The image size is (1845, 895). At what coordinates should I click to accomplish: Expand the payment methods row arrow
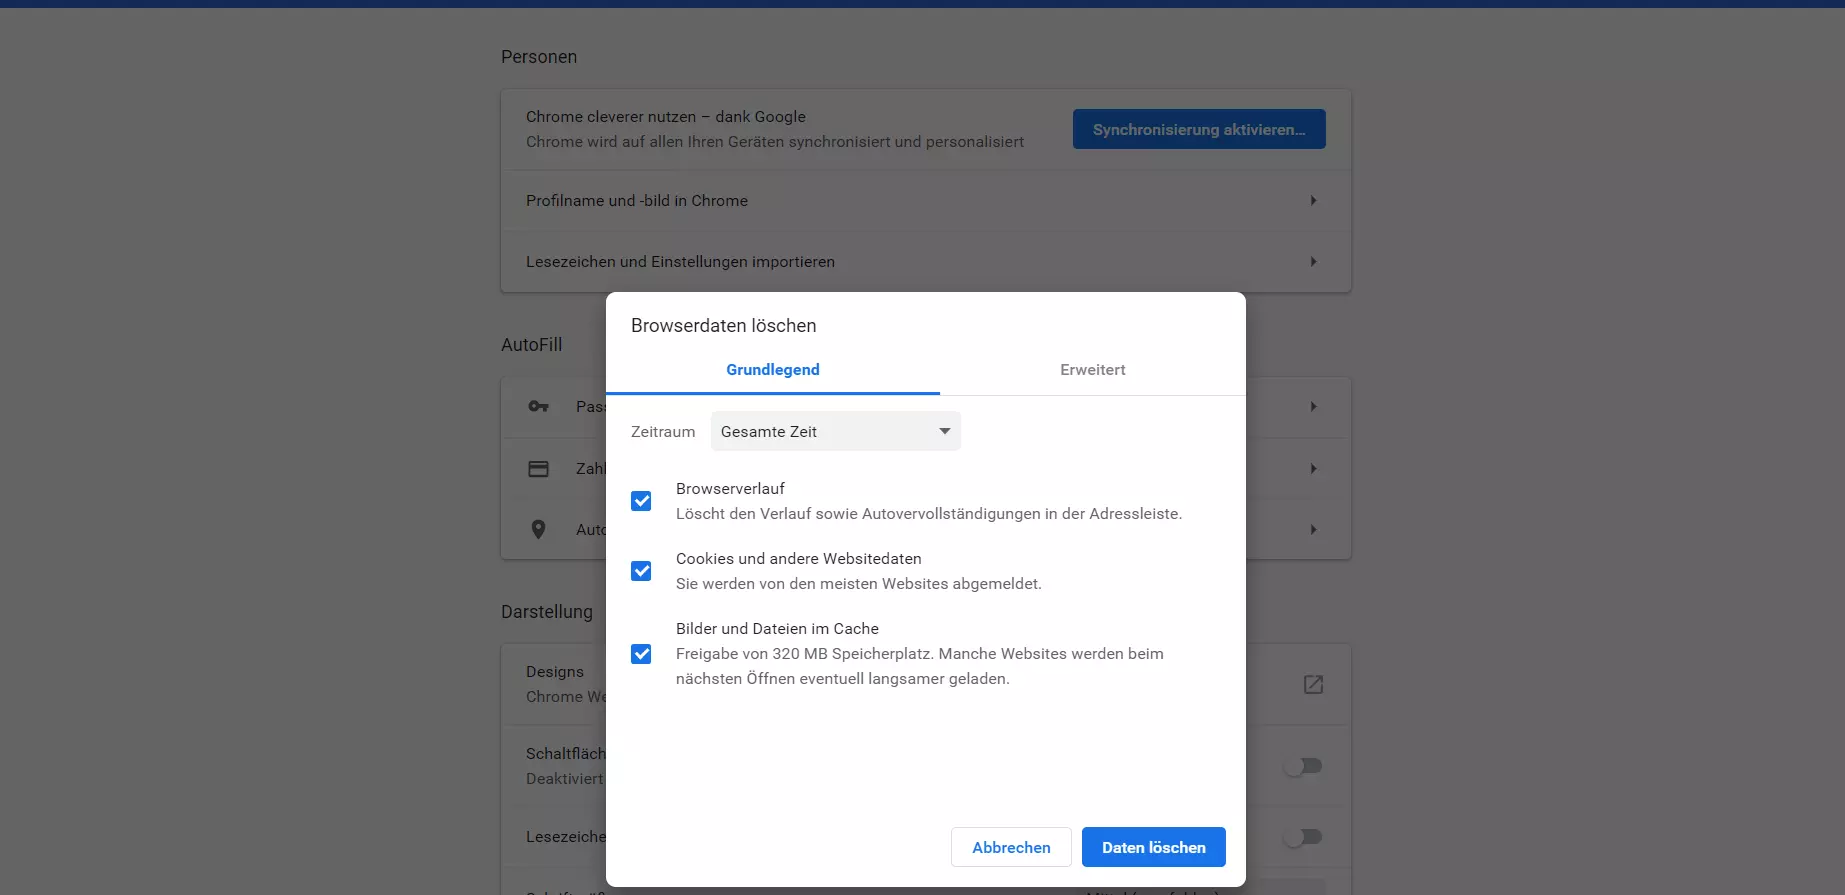(x=1313, y=468)
